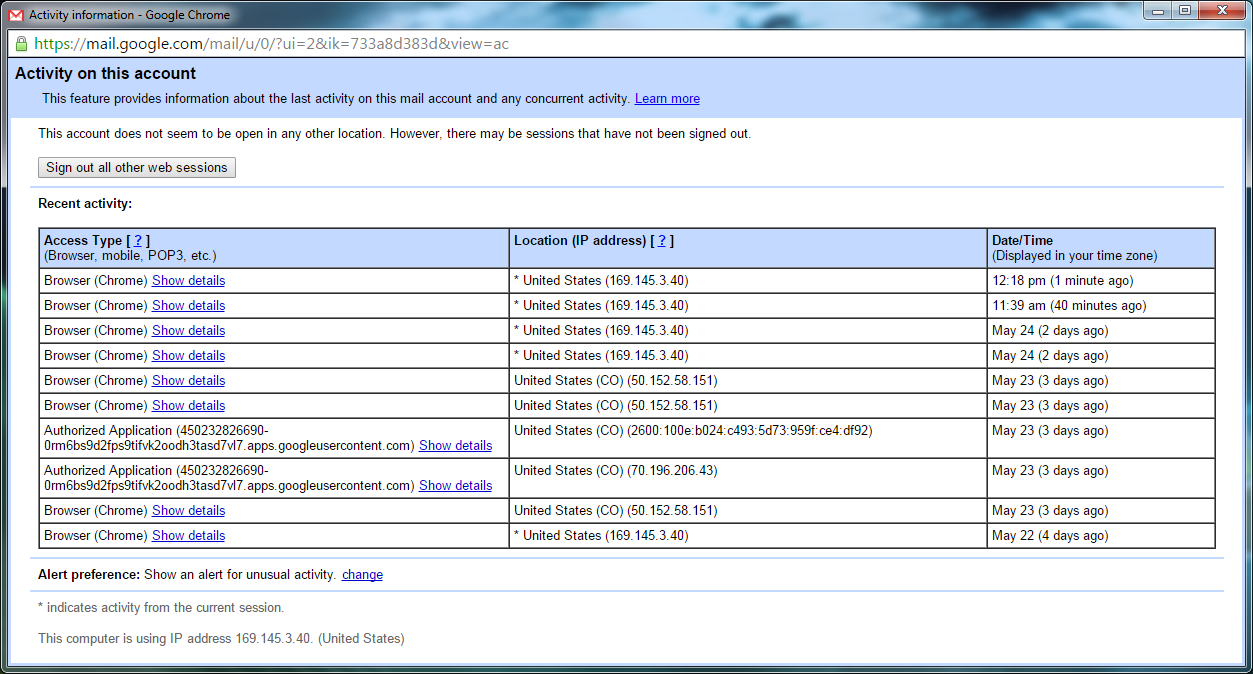This screenshot has width=1253, height=674.
Task: Open the Learn more link
Action: tap(667, 99)
